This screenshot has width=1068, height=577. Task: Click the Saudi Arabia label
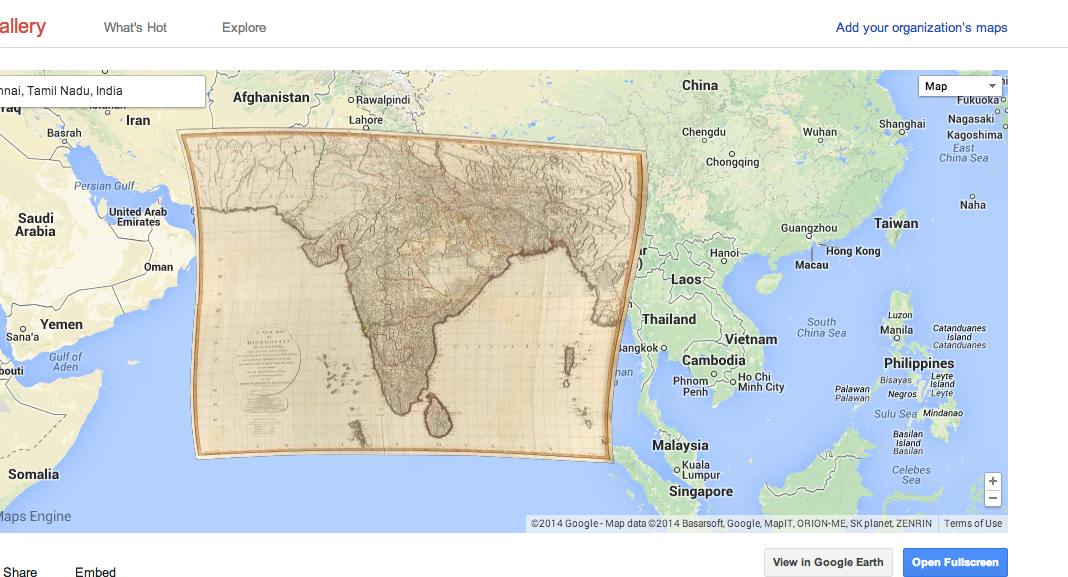pos(35,225)
